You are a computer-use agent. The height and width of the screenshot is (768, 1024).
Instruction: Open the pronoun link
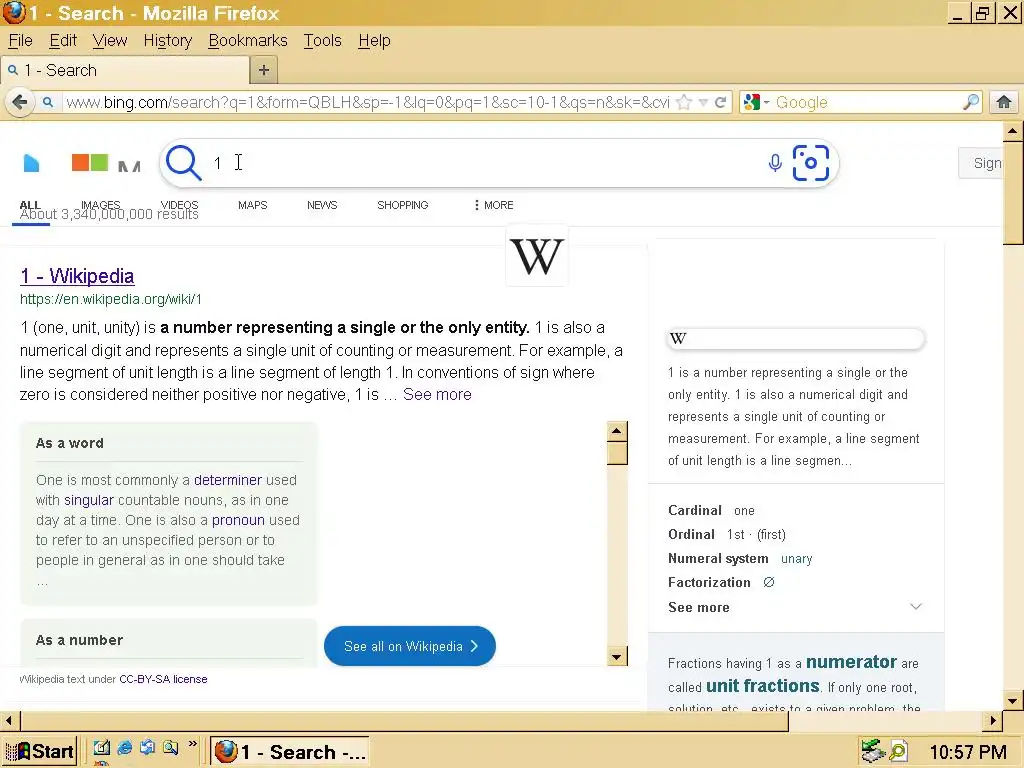click(238, 520)
